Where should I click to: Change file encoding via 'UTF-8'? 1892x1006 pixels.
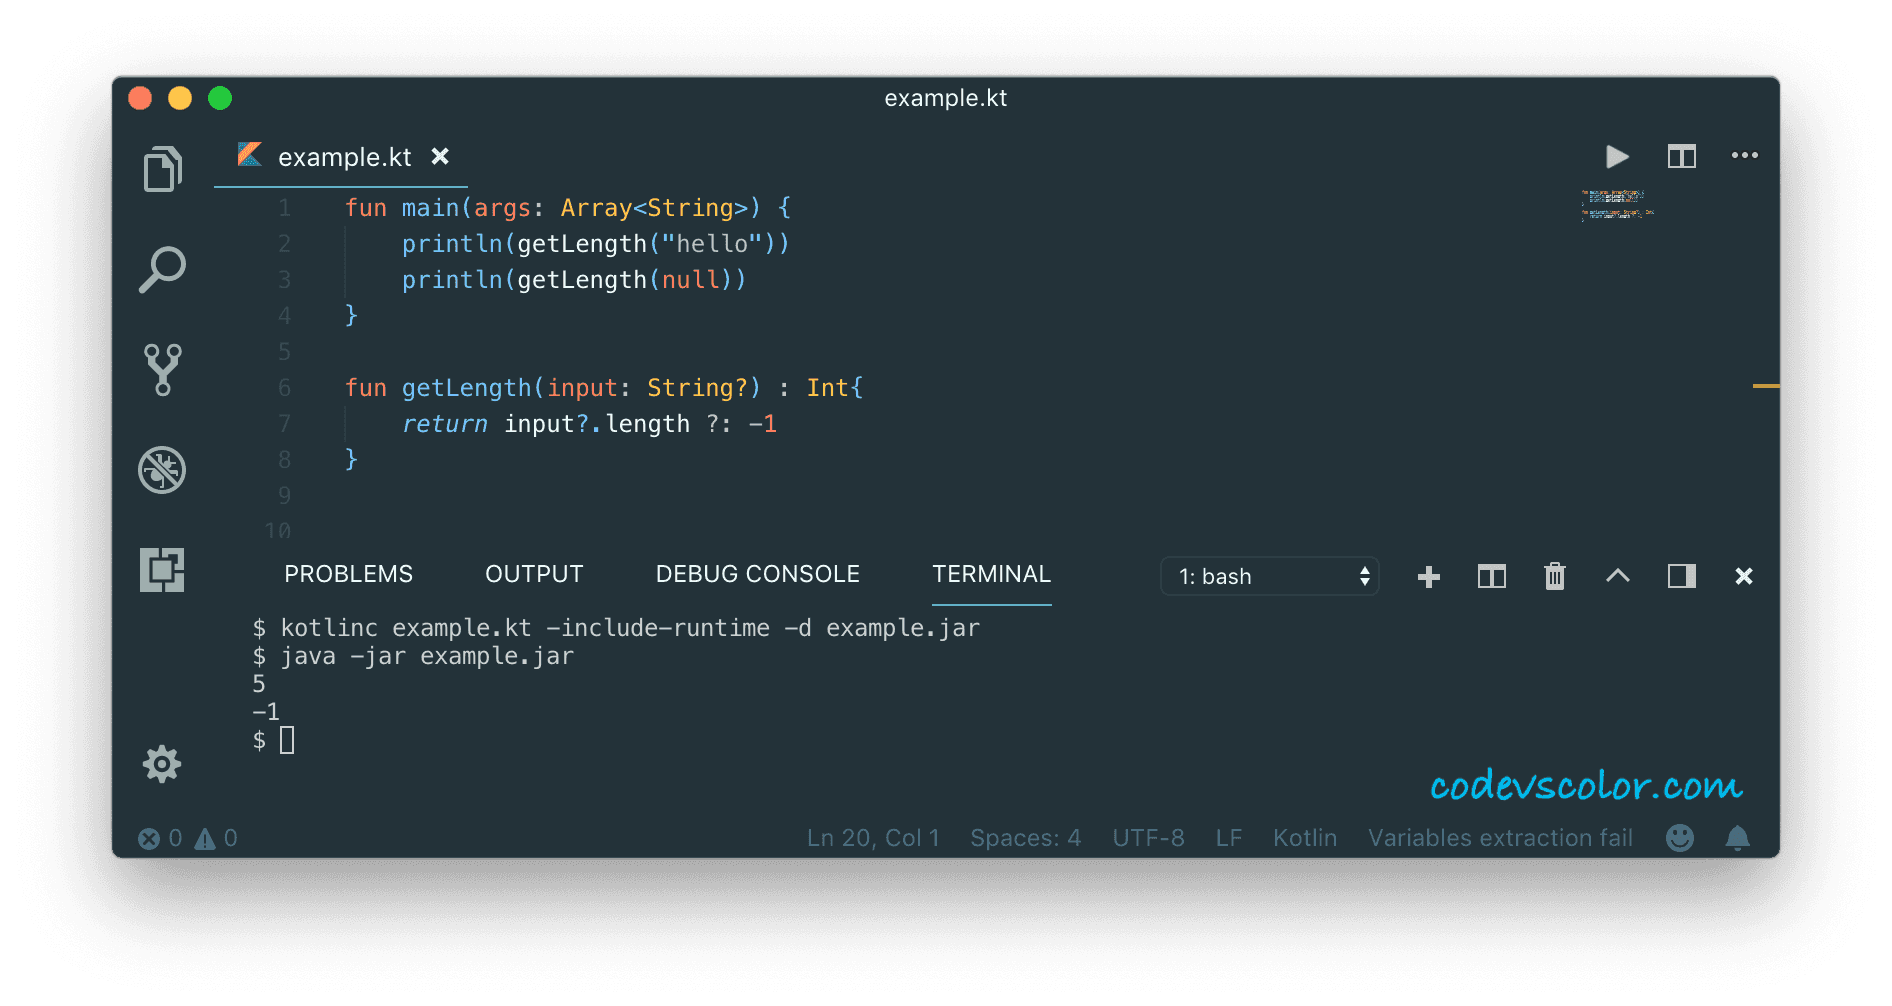(1148, 838)
